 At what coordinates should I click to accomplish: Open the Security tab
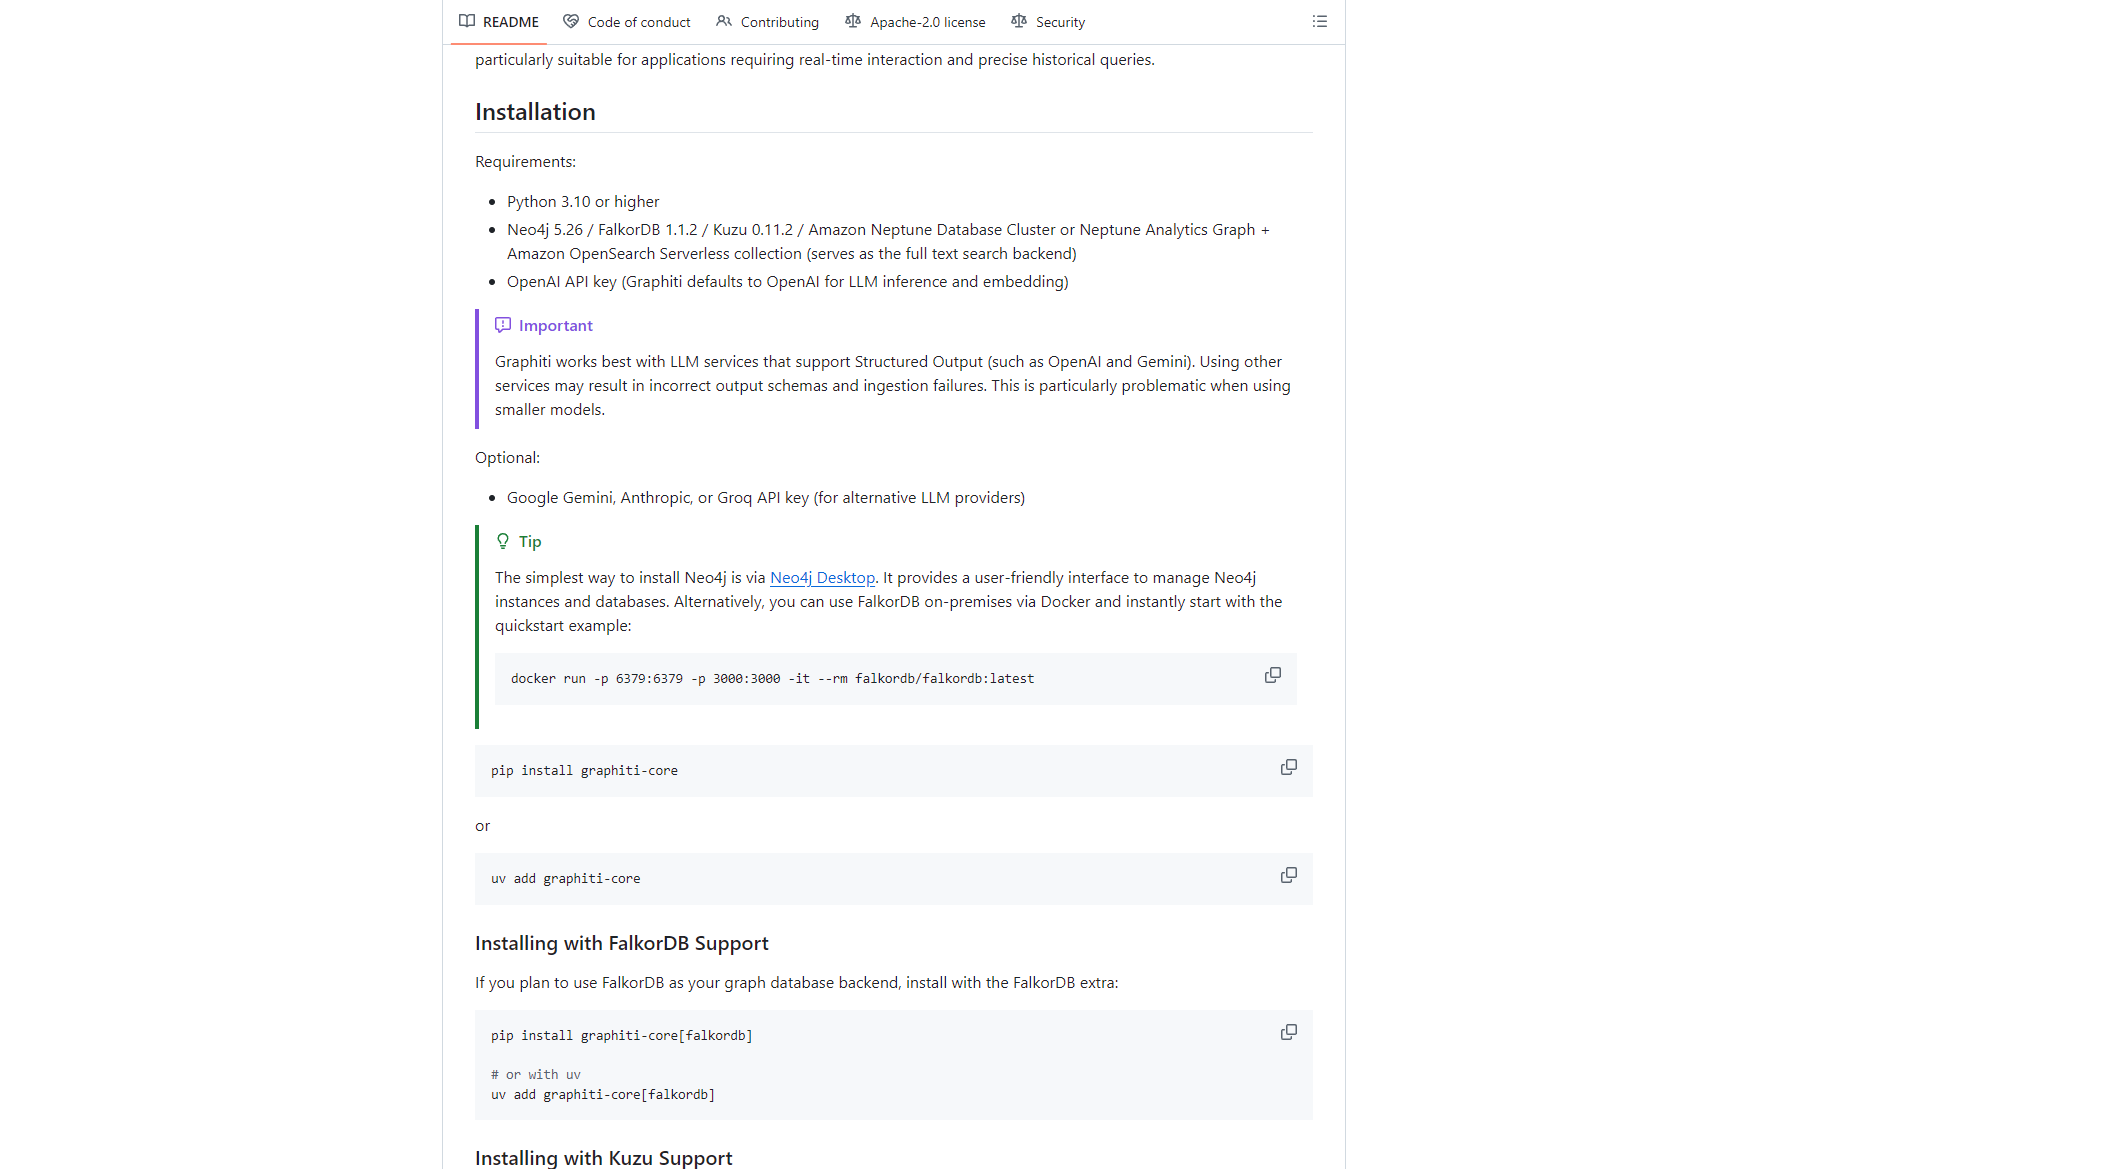point(1060,22)
